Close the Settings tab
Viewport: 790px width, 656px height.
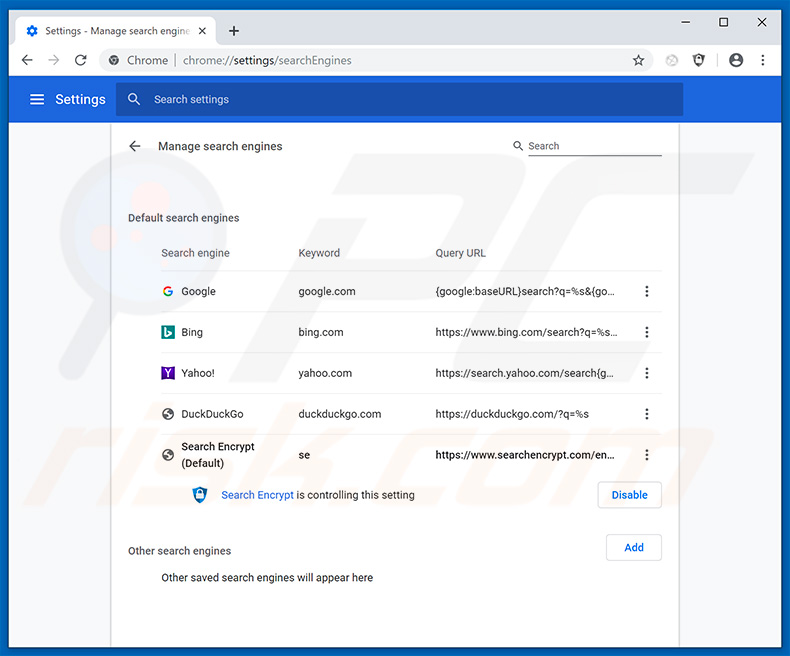202,31
